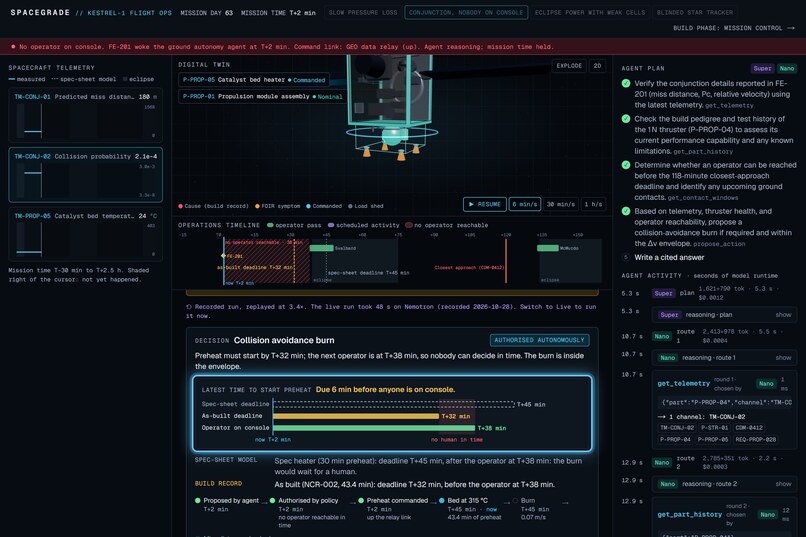
Task: Open the Slow Pressure Loss scenario tab
Action: [x=363, y=12]
